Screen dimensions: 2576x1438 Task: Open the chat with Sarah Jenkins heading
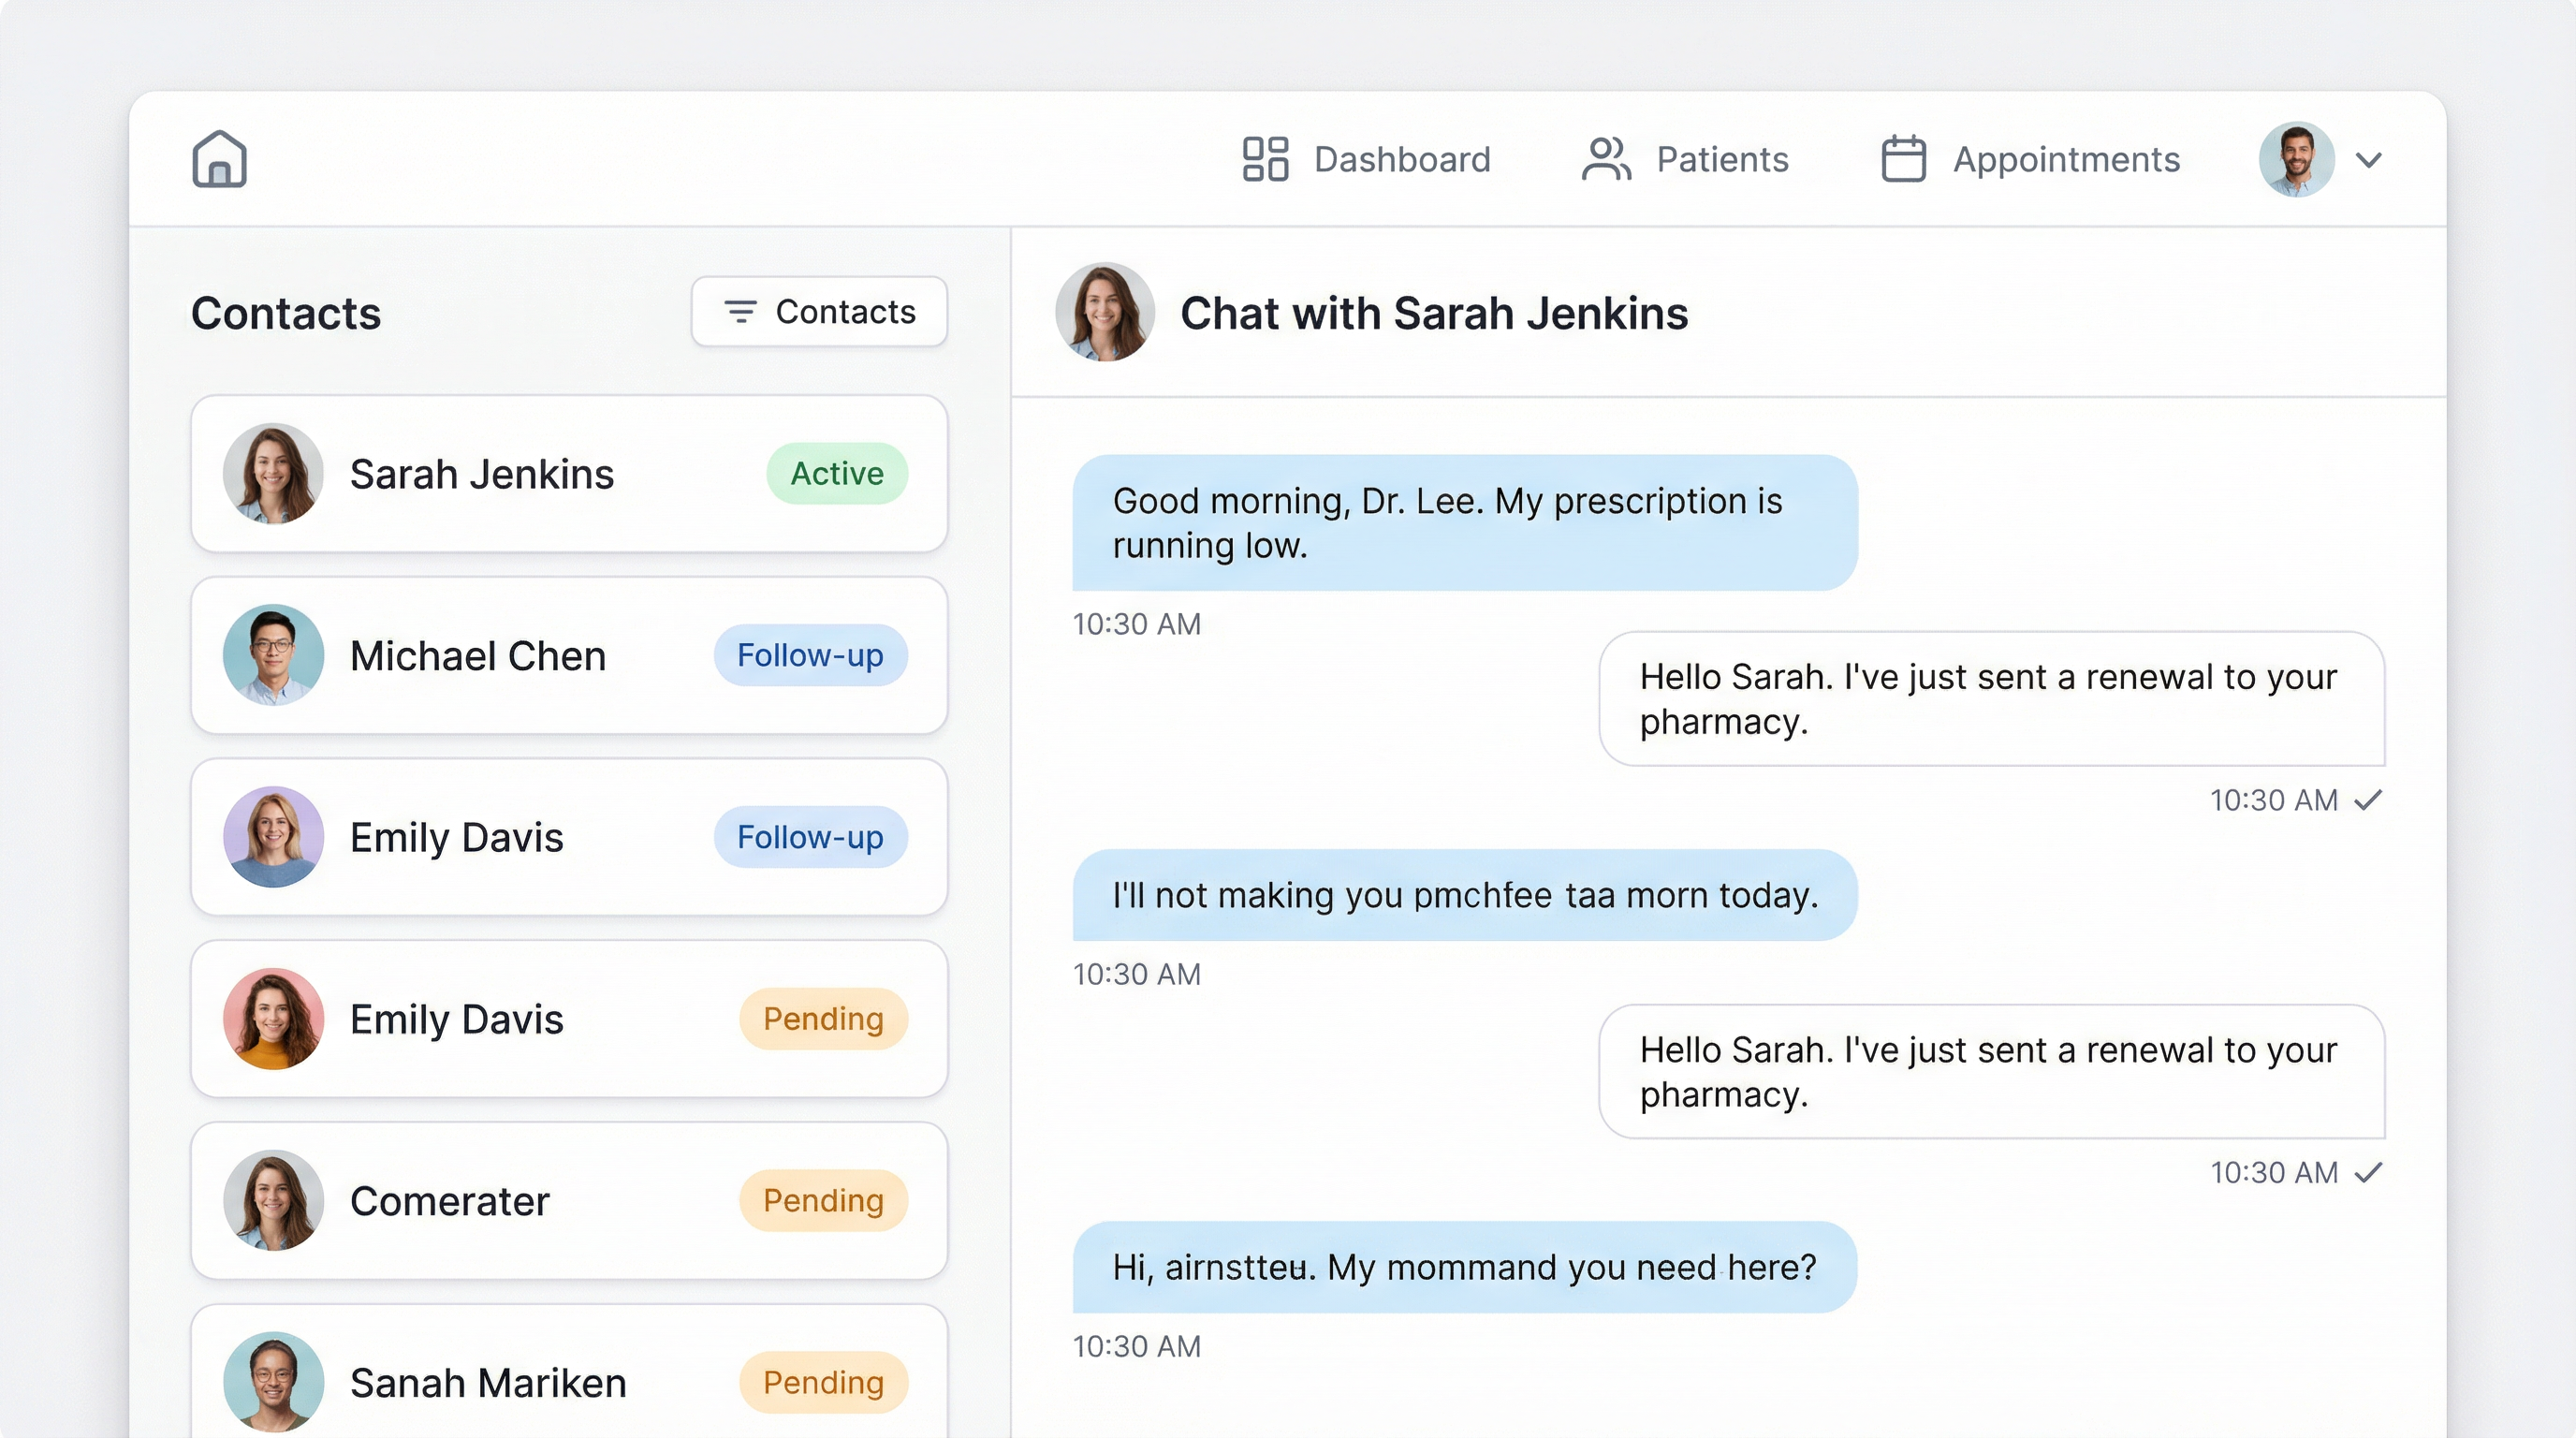pyautogui.click(x=1434, y=312)
